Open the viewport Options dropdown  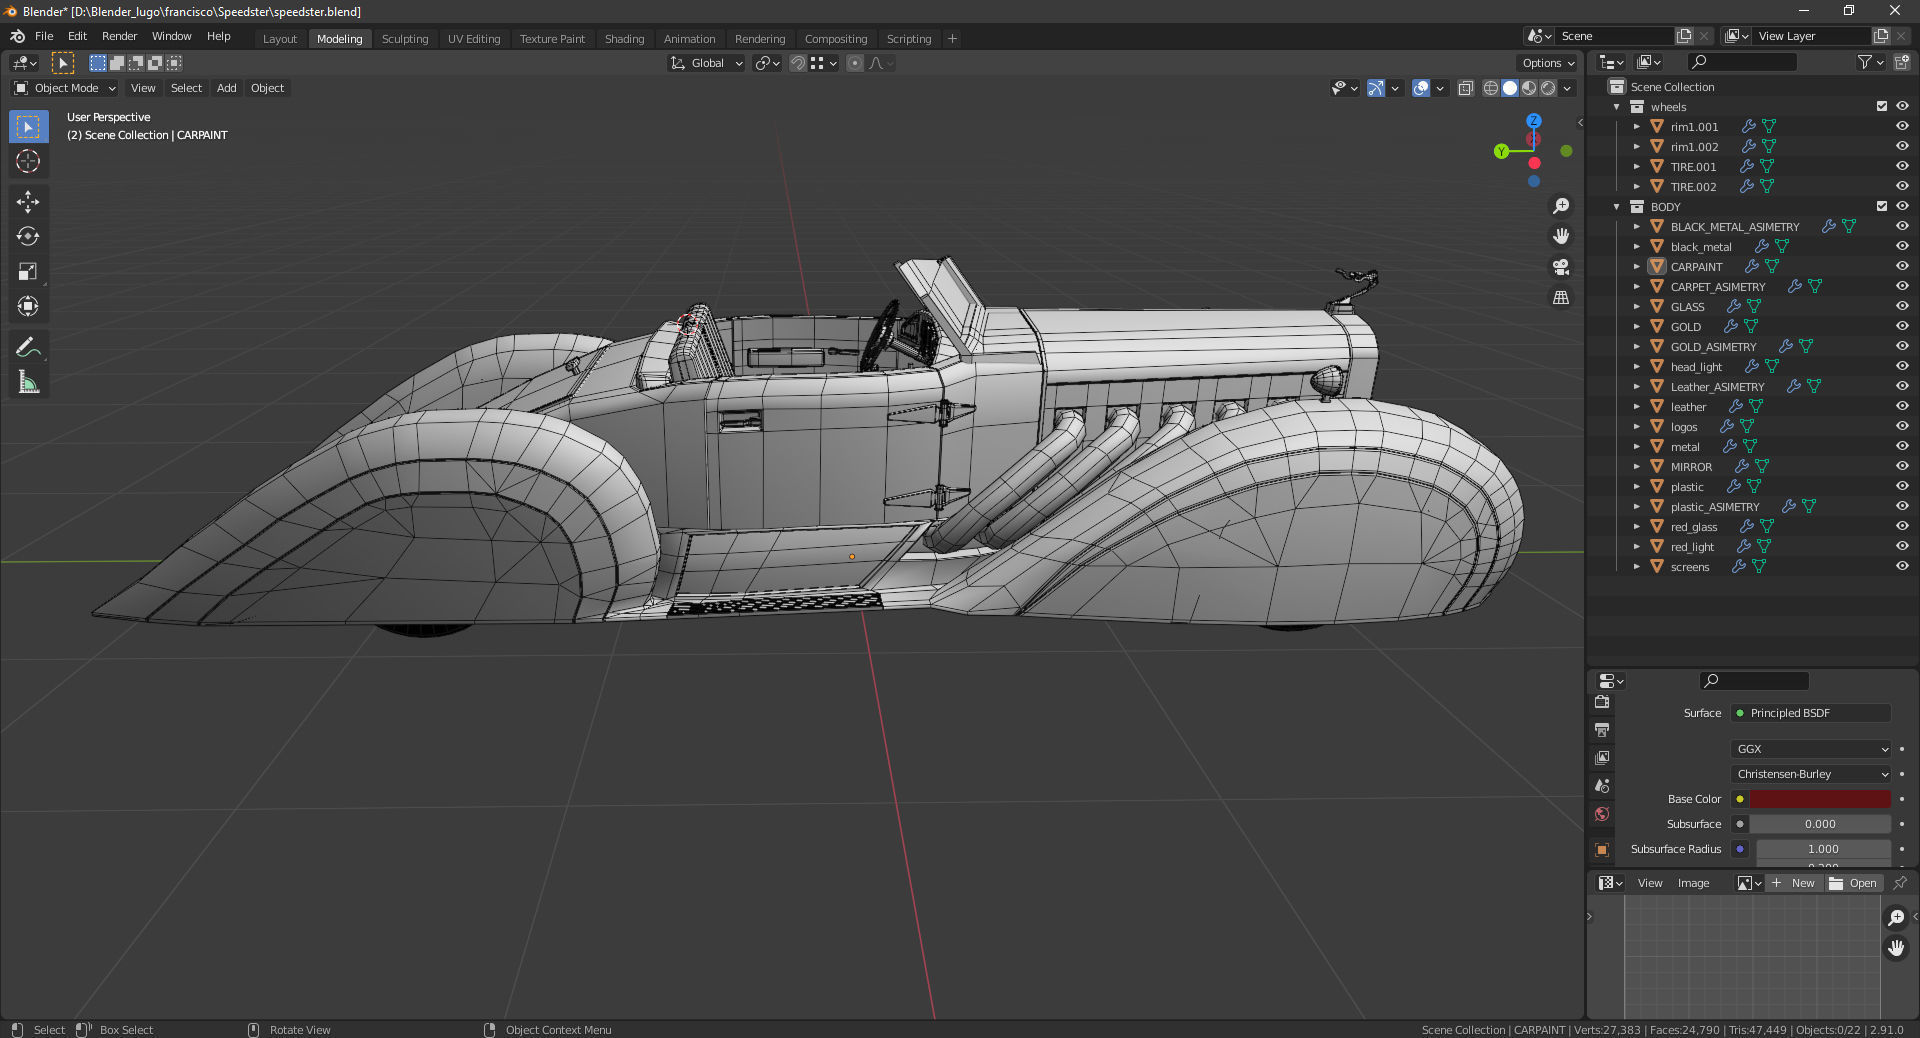pos(1548,63)
